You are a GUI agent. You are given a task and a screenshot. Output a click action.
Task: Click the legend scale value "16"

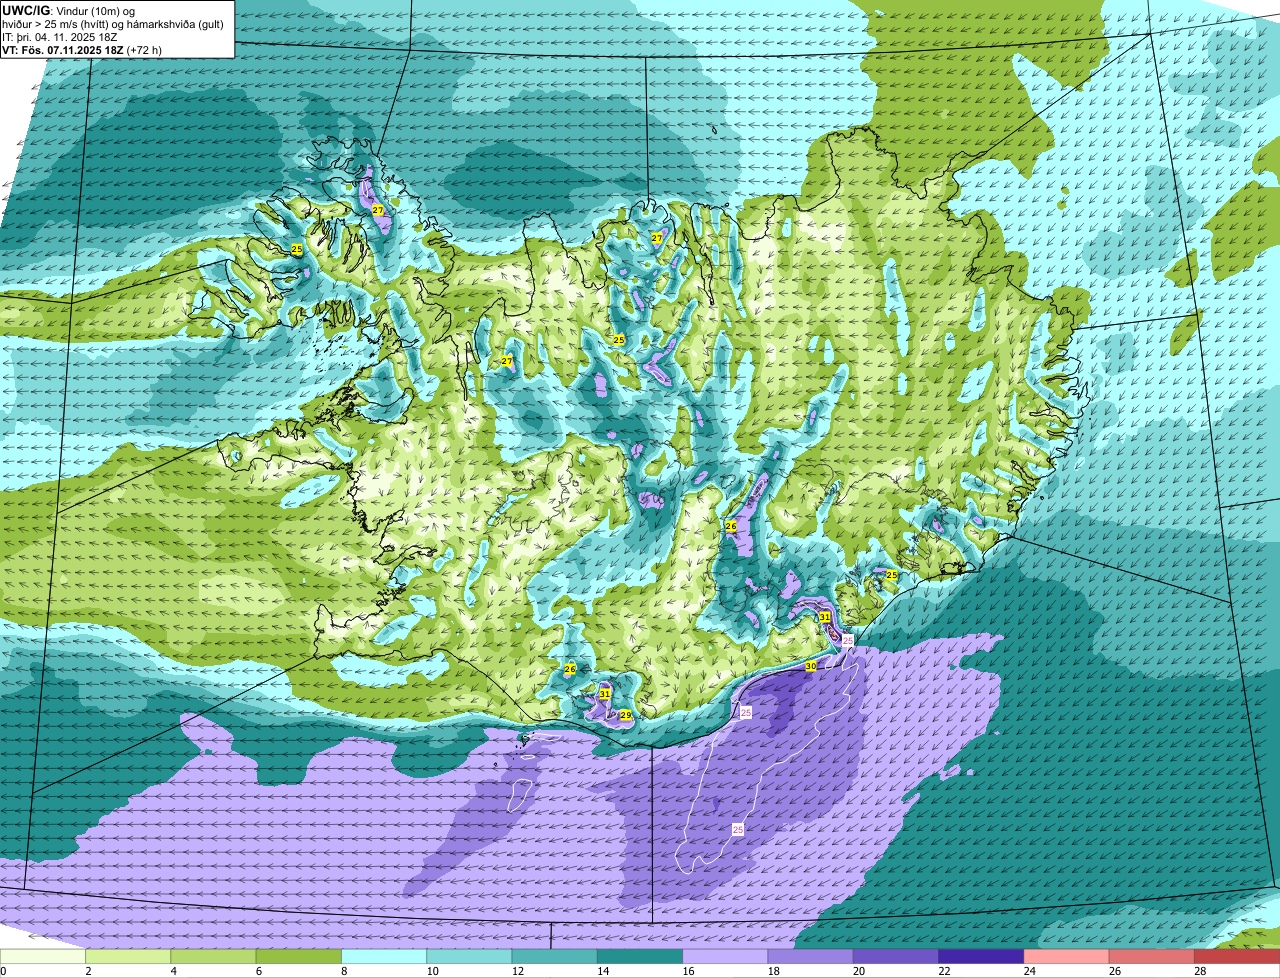click(687, 971)
